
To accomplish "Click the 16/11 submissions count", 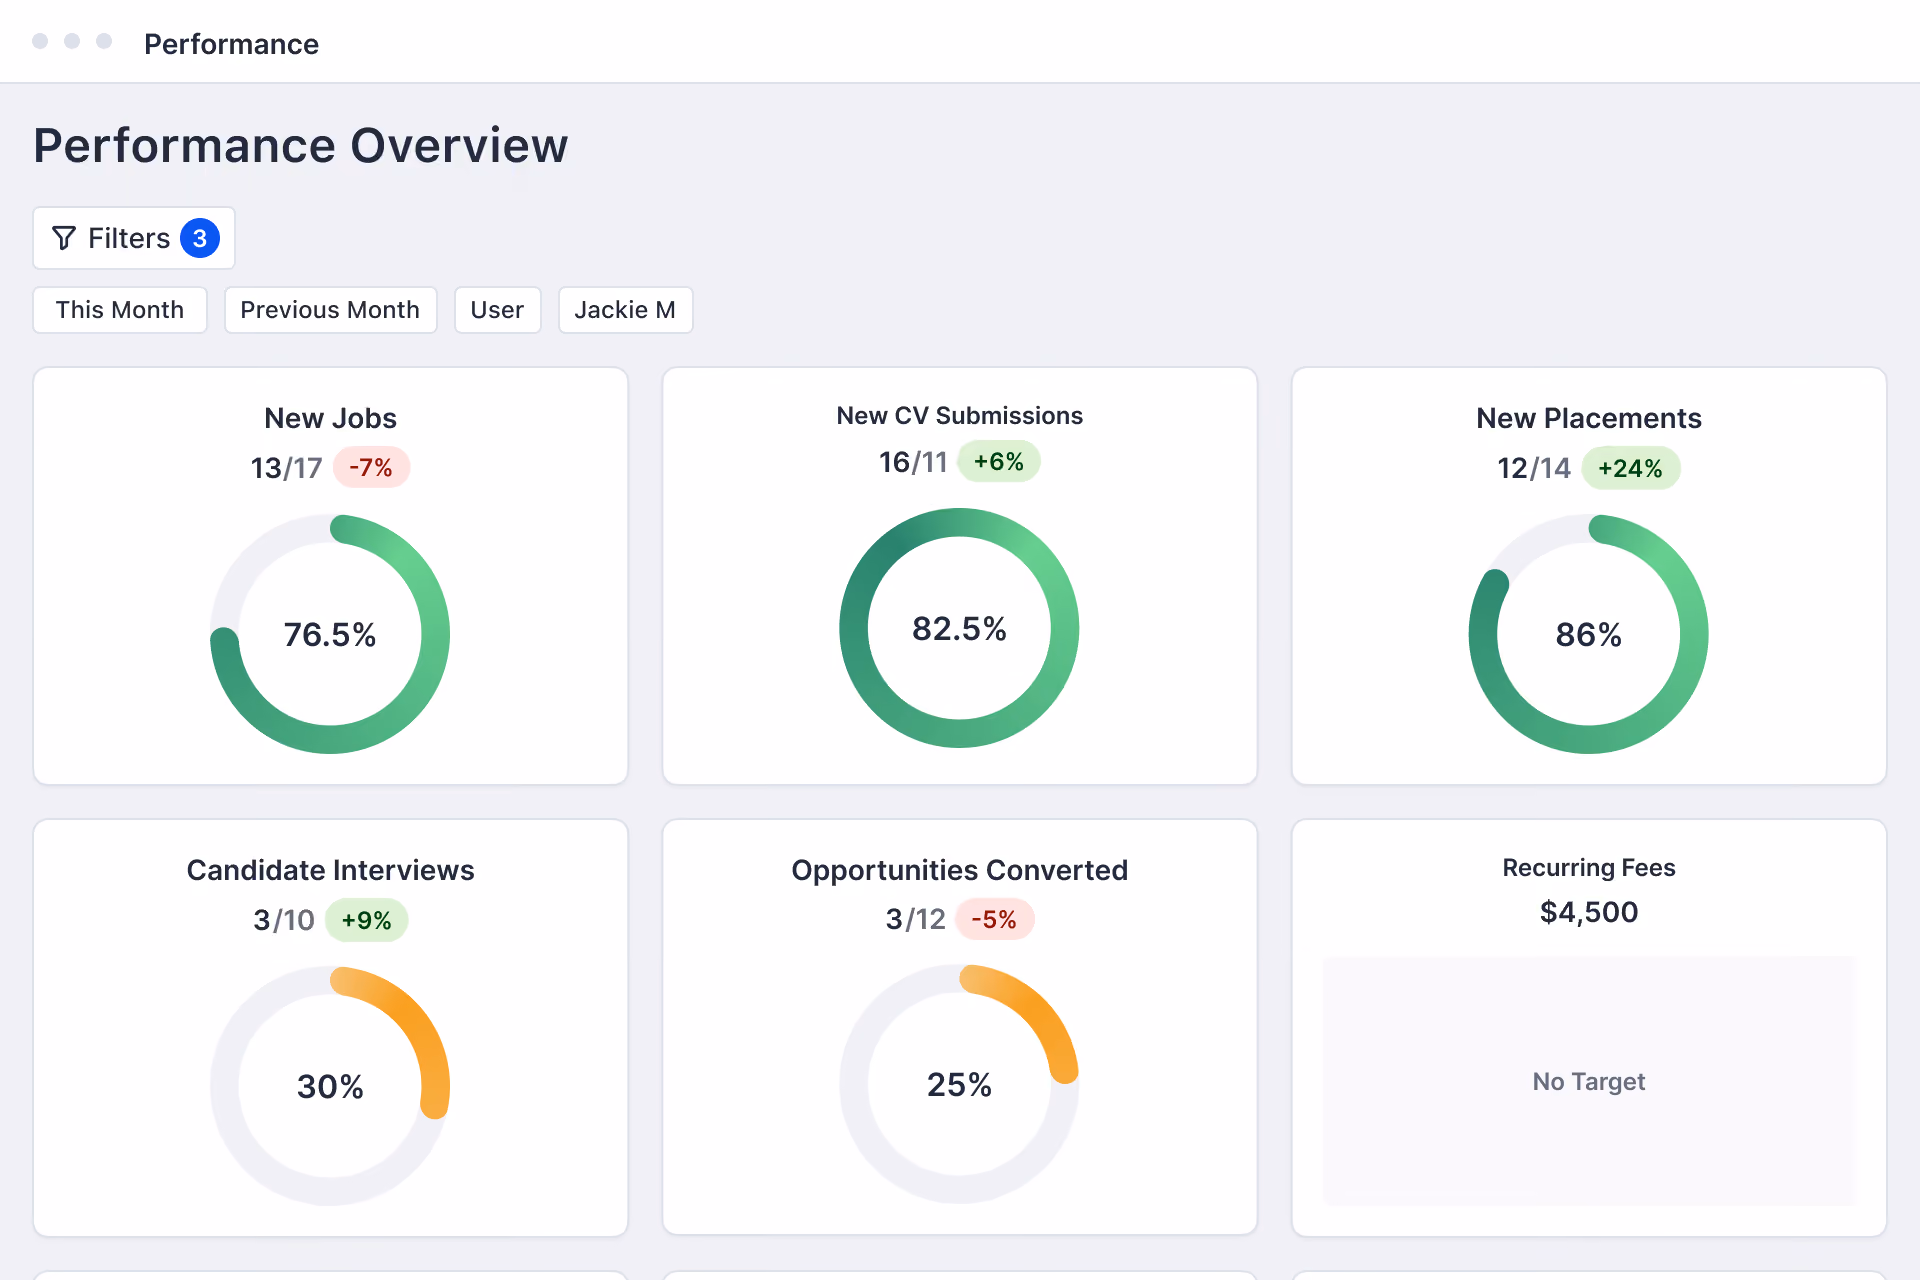I will pyautogui.click(x=913, y=462).
